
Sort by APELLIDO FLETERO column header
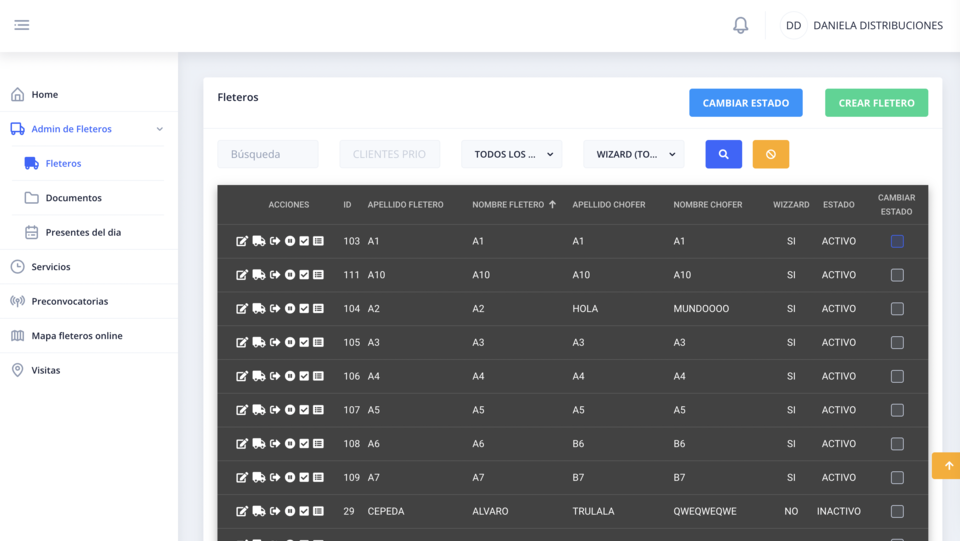[x=405, y=204]
